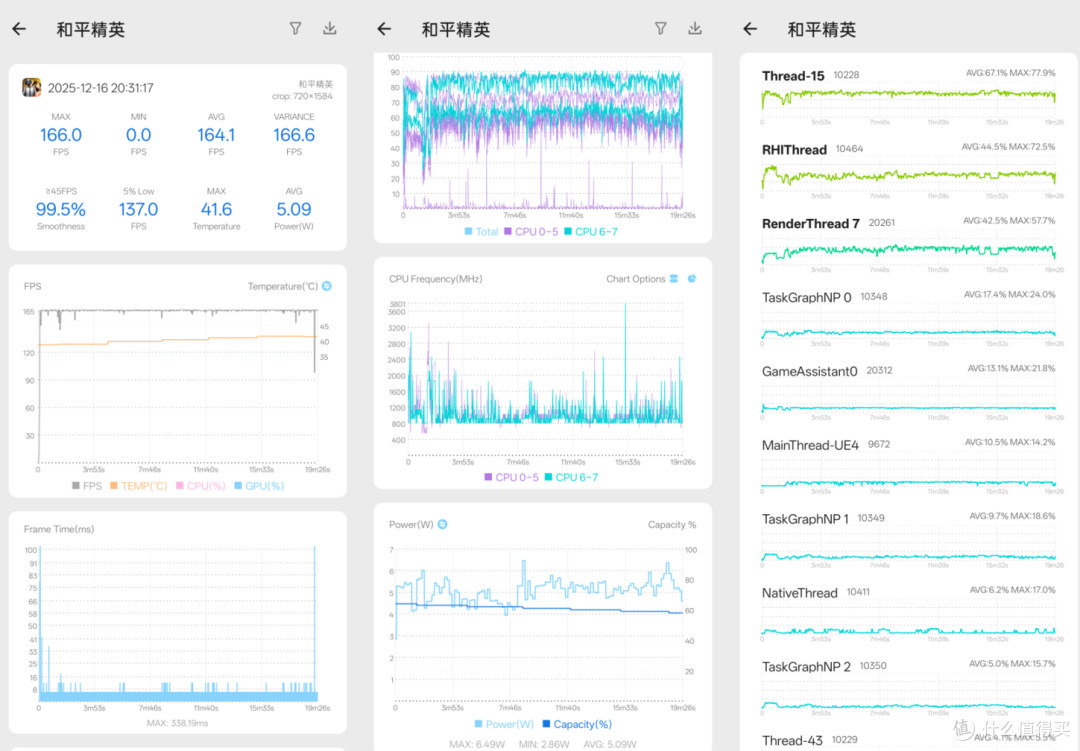Tap the swap icon beside Power(W) title

[442, 524]
